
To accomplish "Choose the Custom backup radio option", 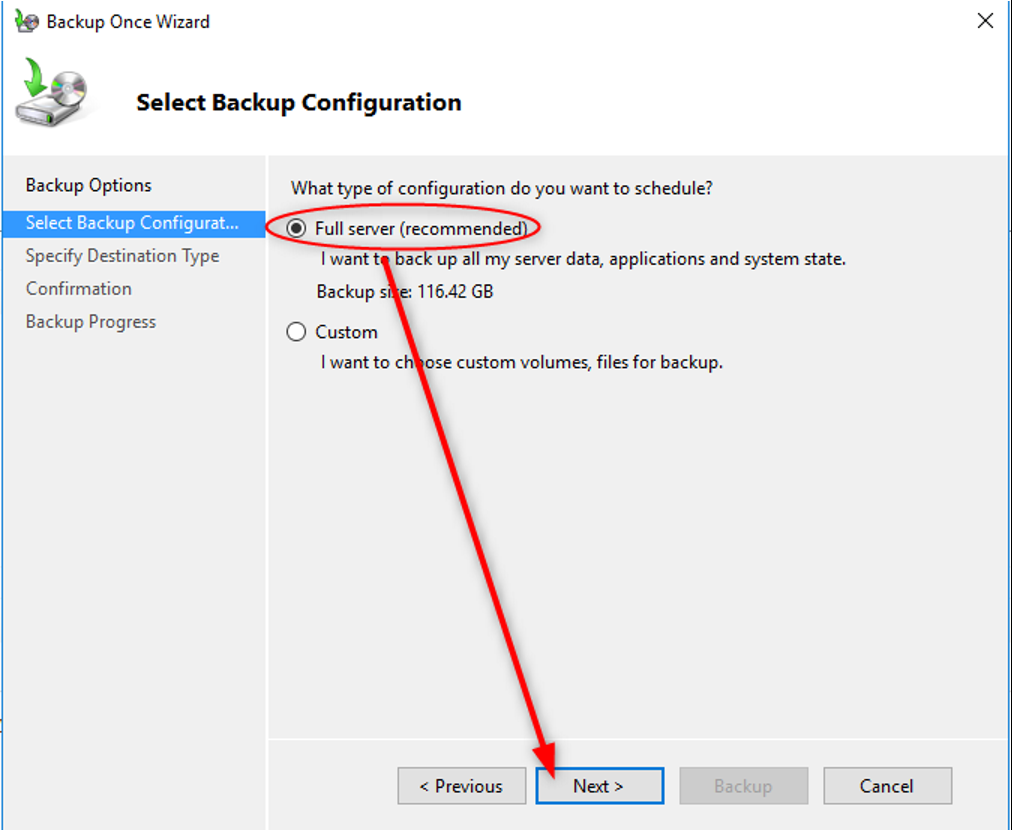I will point(297,332).
